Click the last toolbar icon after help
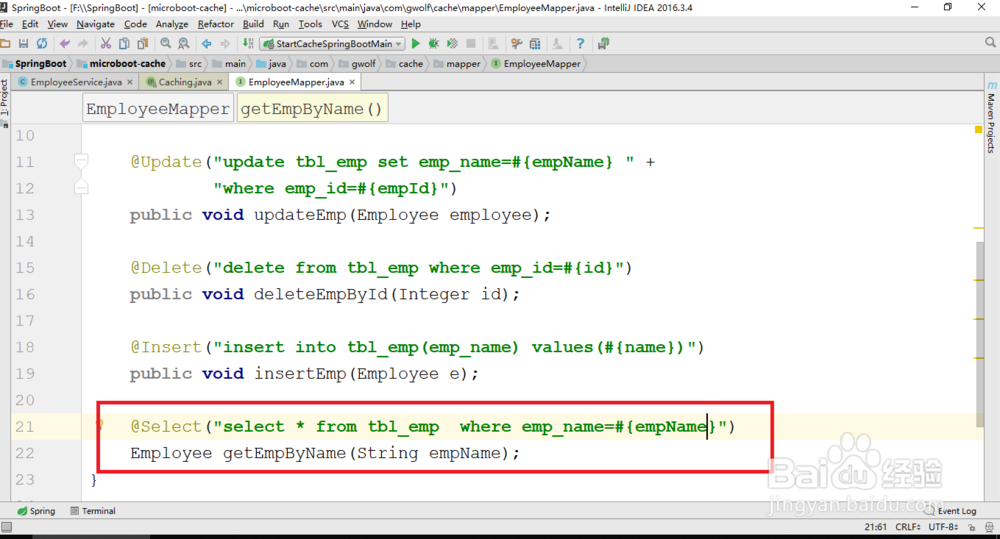 coord(603,43)
